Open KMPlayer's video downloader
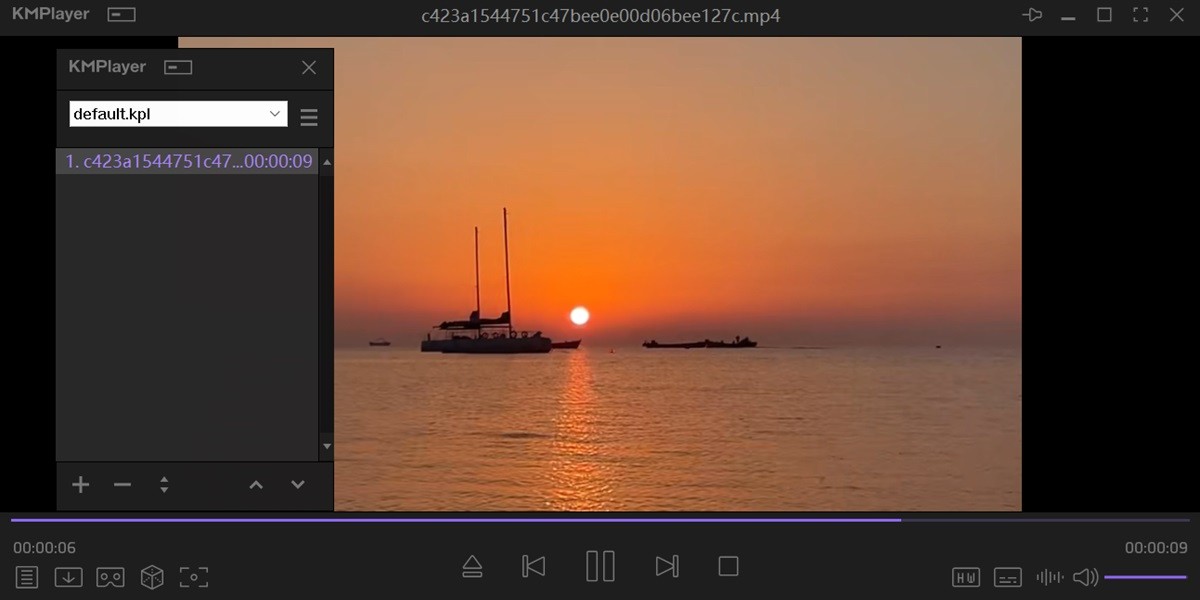The image size is (1200, 600). coord(68,577)
